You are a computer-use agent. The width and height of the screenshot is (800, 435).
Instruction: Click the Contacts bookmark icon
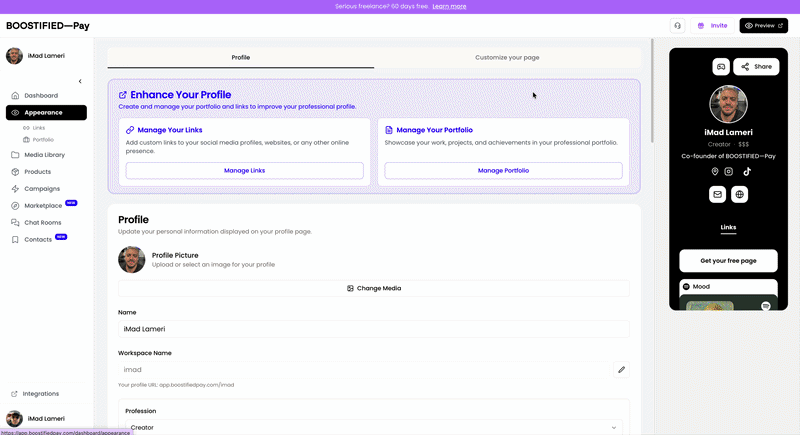pyautogui.click(x=15, y=239)
